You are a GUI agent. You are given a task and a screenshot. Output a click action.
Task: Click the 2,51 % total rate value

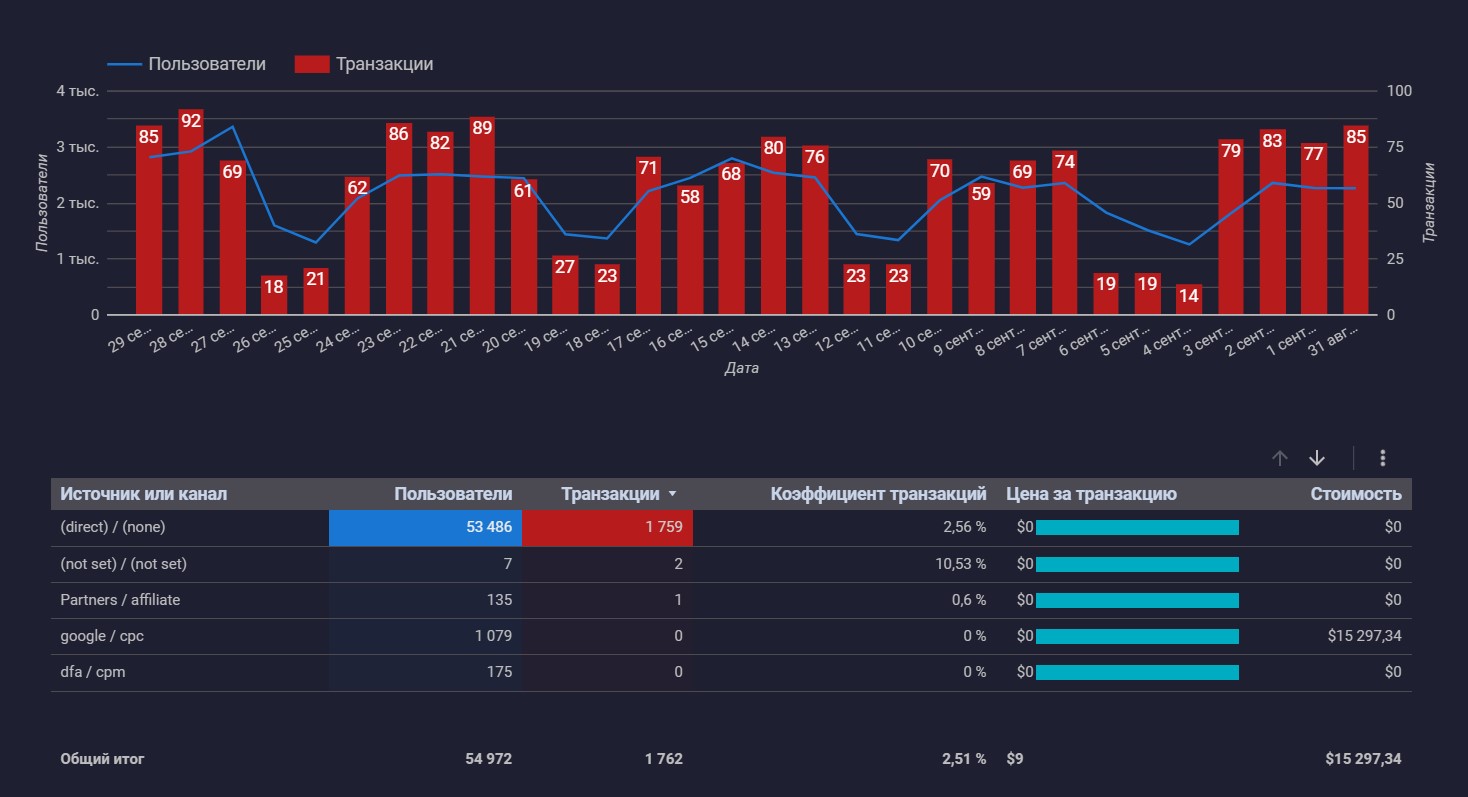click(x=963, y=759)
